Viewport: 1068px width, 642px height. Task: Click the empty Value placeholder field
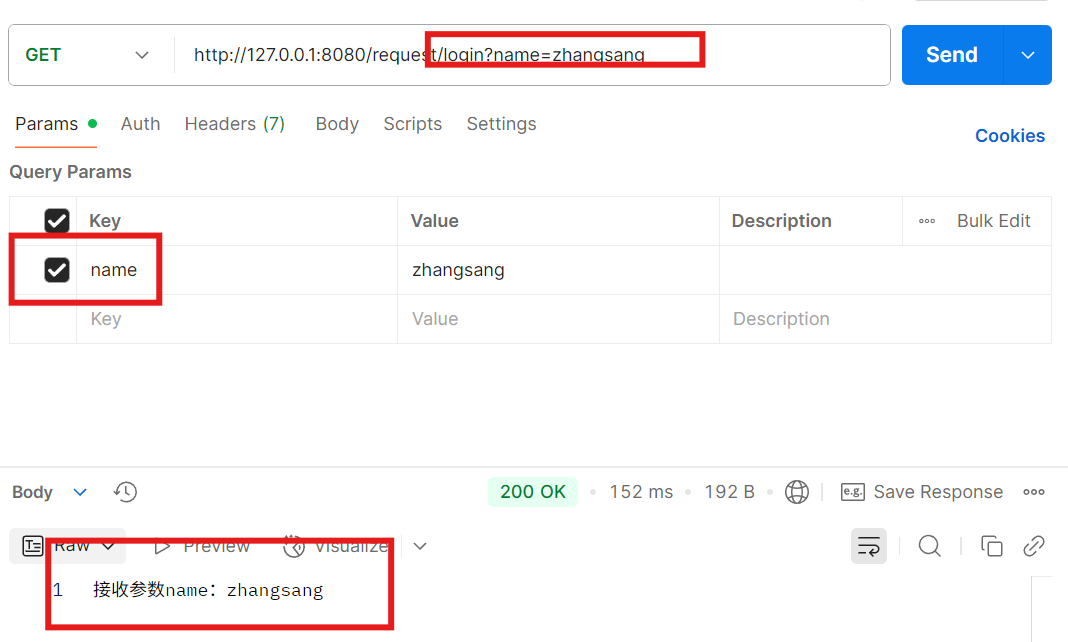pos(559,319)
